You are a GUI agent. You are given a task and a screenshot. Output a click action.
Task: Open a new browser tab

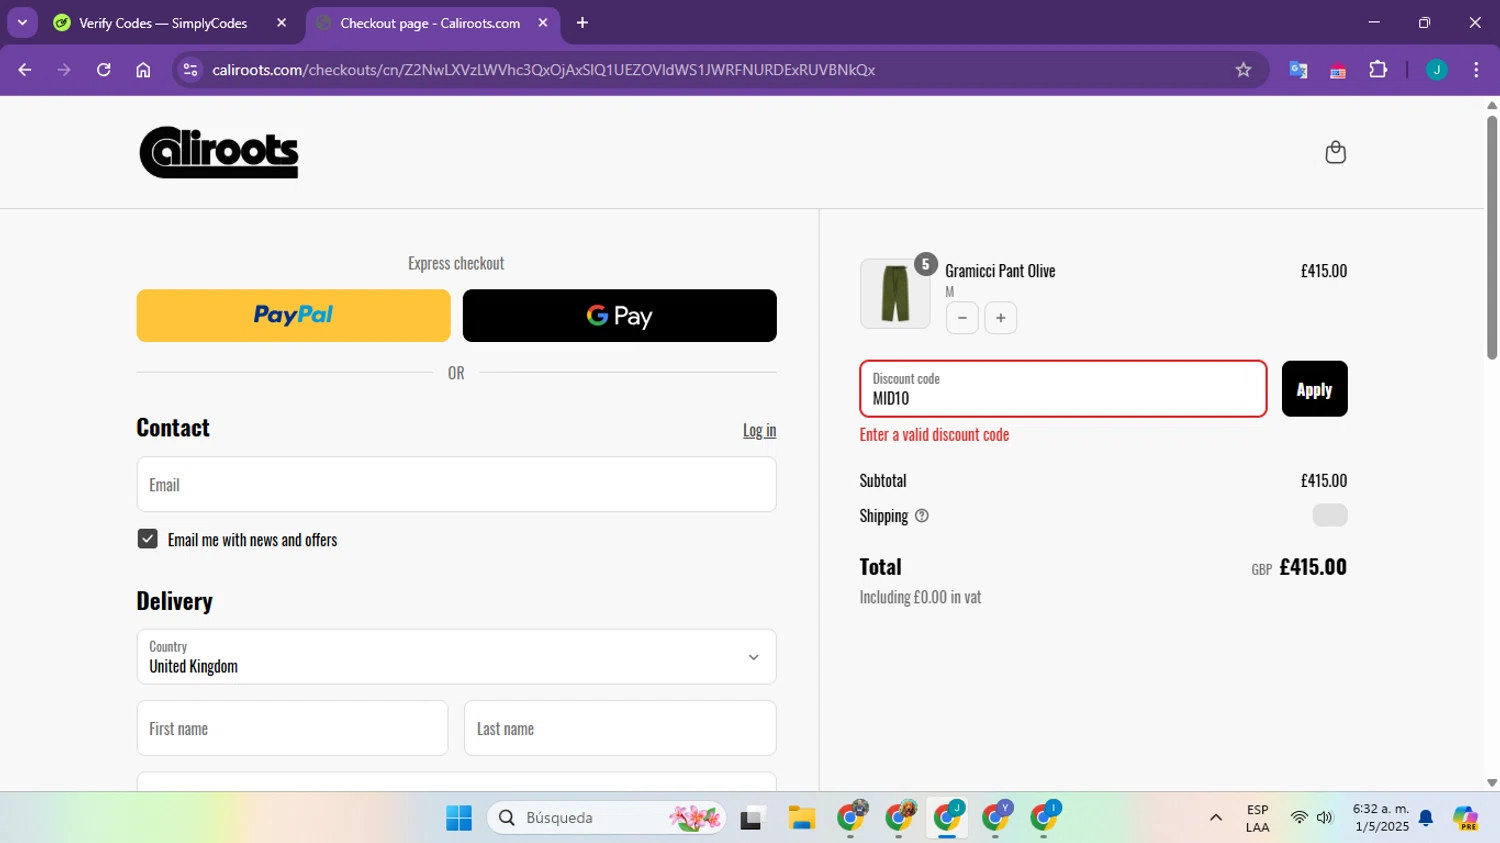(x=583, y=22)
